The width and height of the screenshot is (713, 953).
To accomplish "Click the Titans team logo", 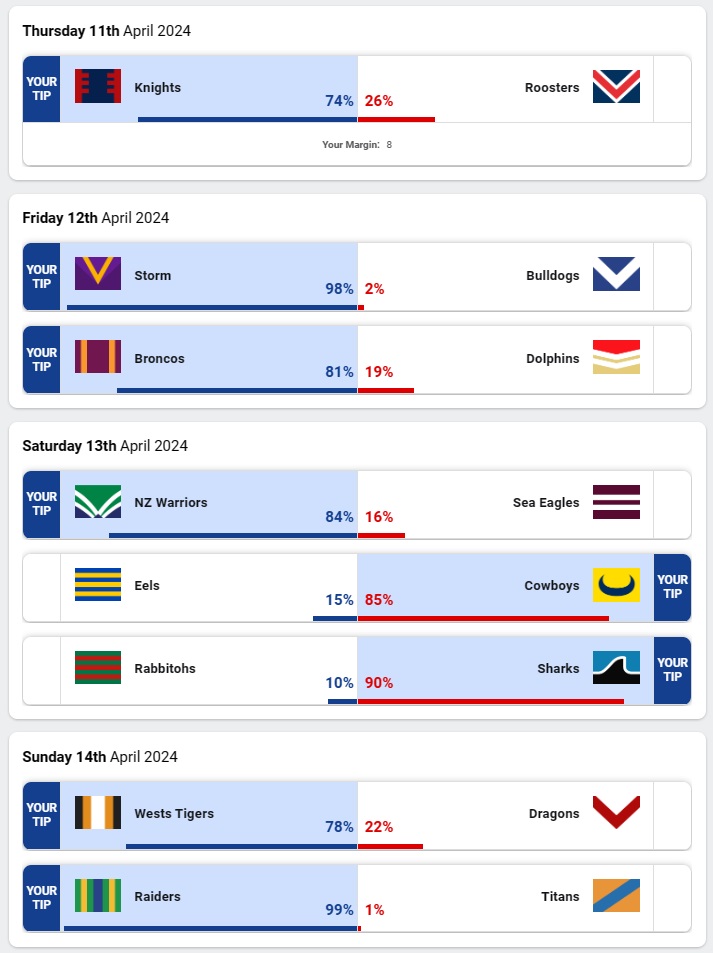I will [x=616, y=896].
